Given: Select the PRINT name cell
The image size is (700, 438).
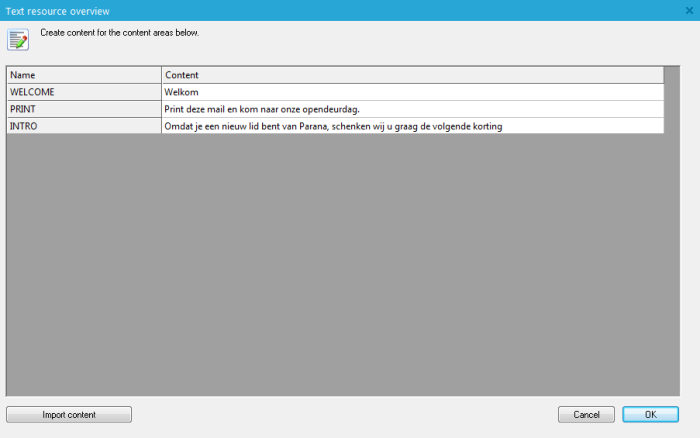Looking at the screenshot, I should [x=83, y=109].
